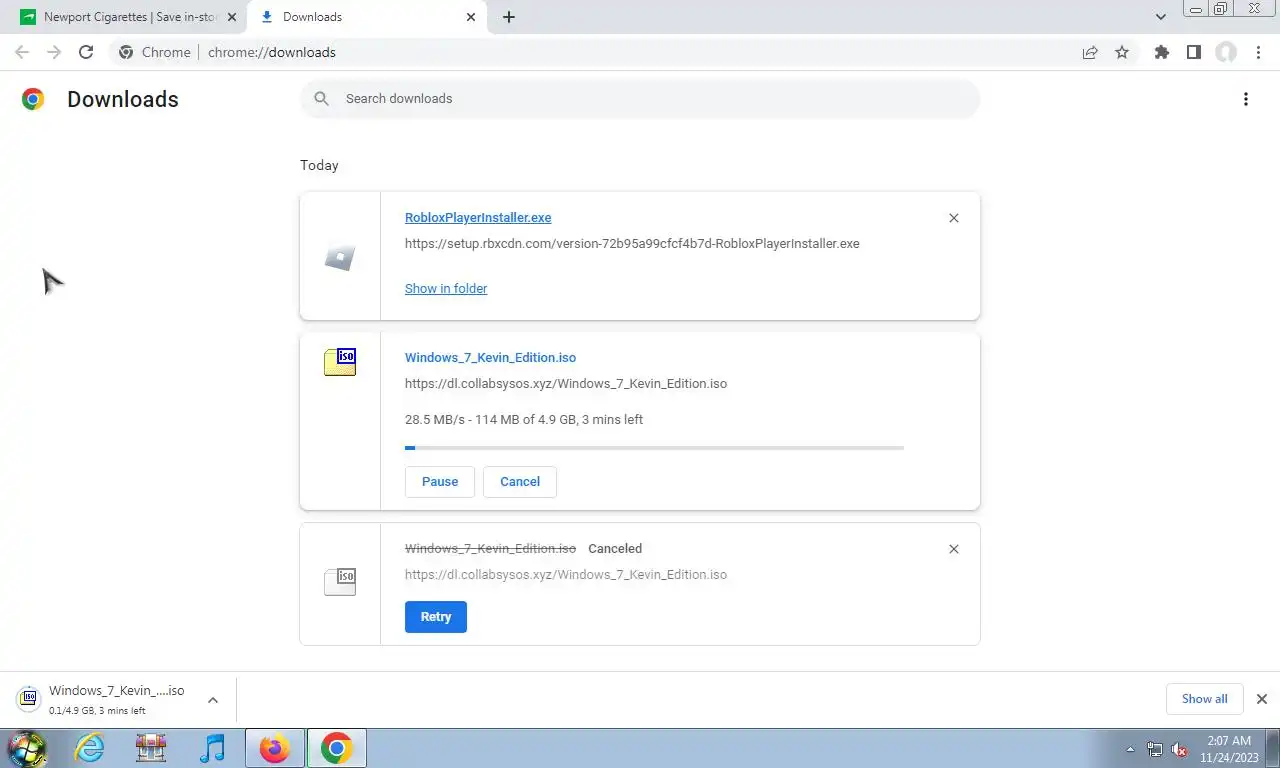Open the Windows_7_Kevin_Edition.iso link in progress
The width and height of the screenshot is (1280, 768).
(x=490, y=358)
